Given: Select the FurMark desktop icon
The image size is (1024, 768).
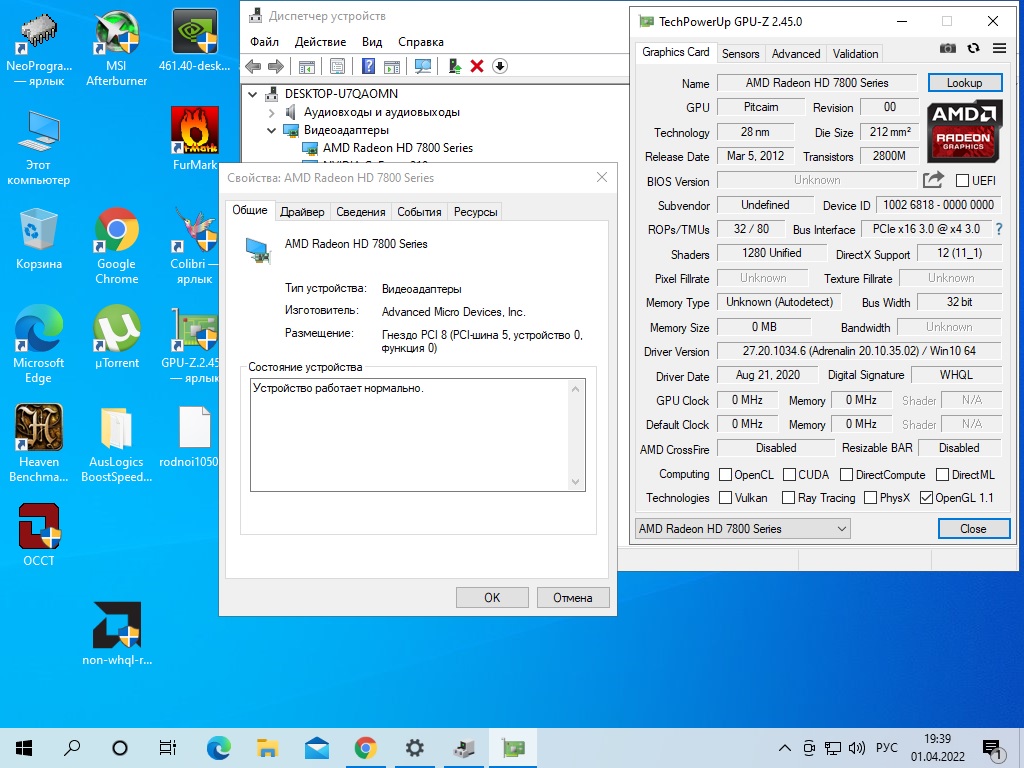Looking at the screenshot, I should coord(194,138).
